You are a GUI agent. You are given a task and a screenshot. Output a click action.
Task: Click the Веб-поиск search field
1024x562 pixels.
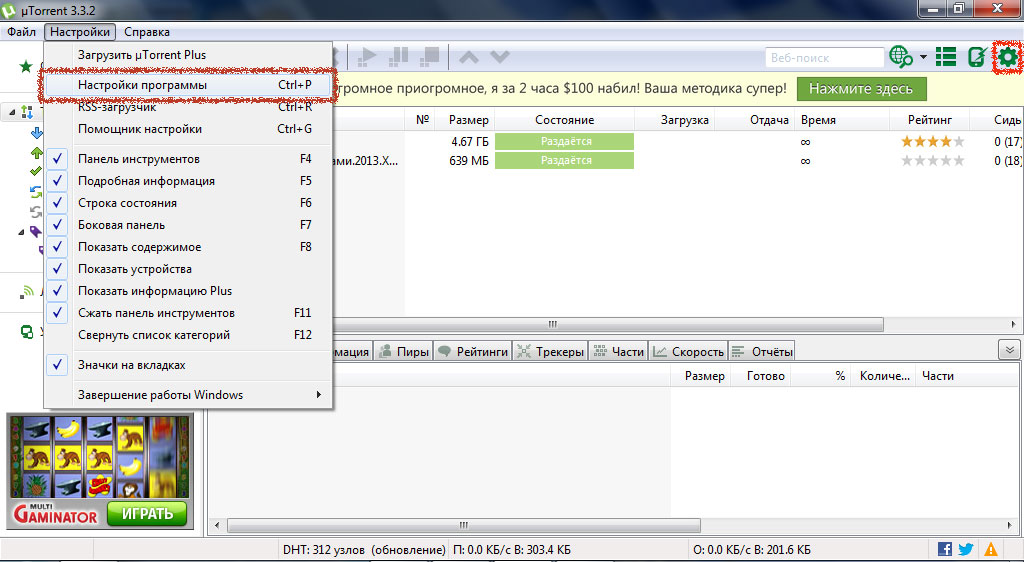pyautogui.click(x=824, y=57)
